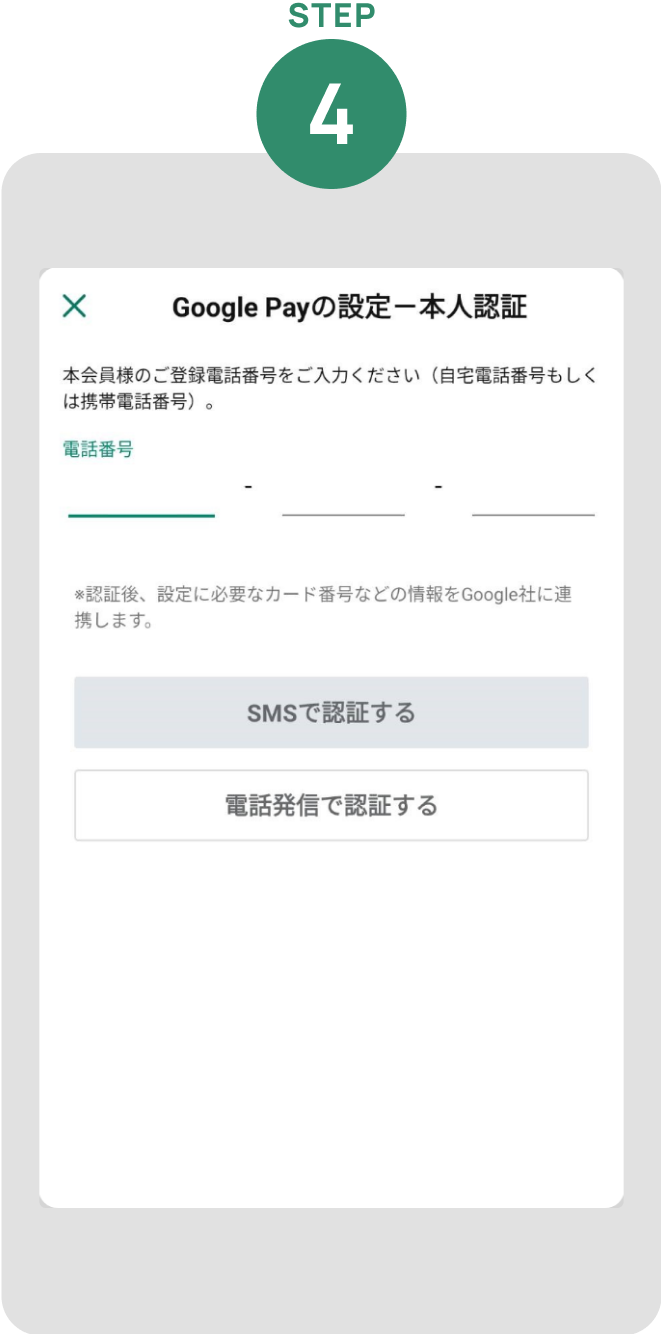Click the STEP label above the circle

point(331,15)
